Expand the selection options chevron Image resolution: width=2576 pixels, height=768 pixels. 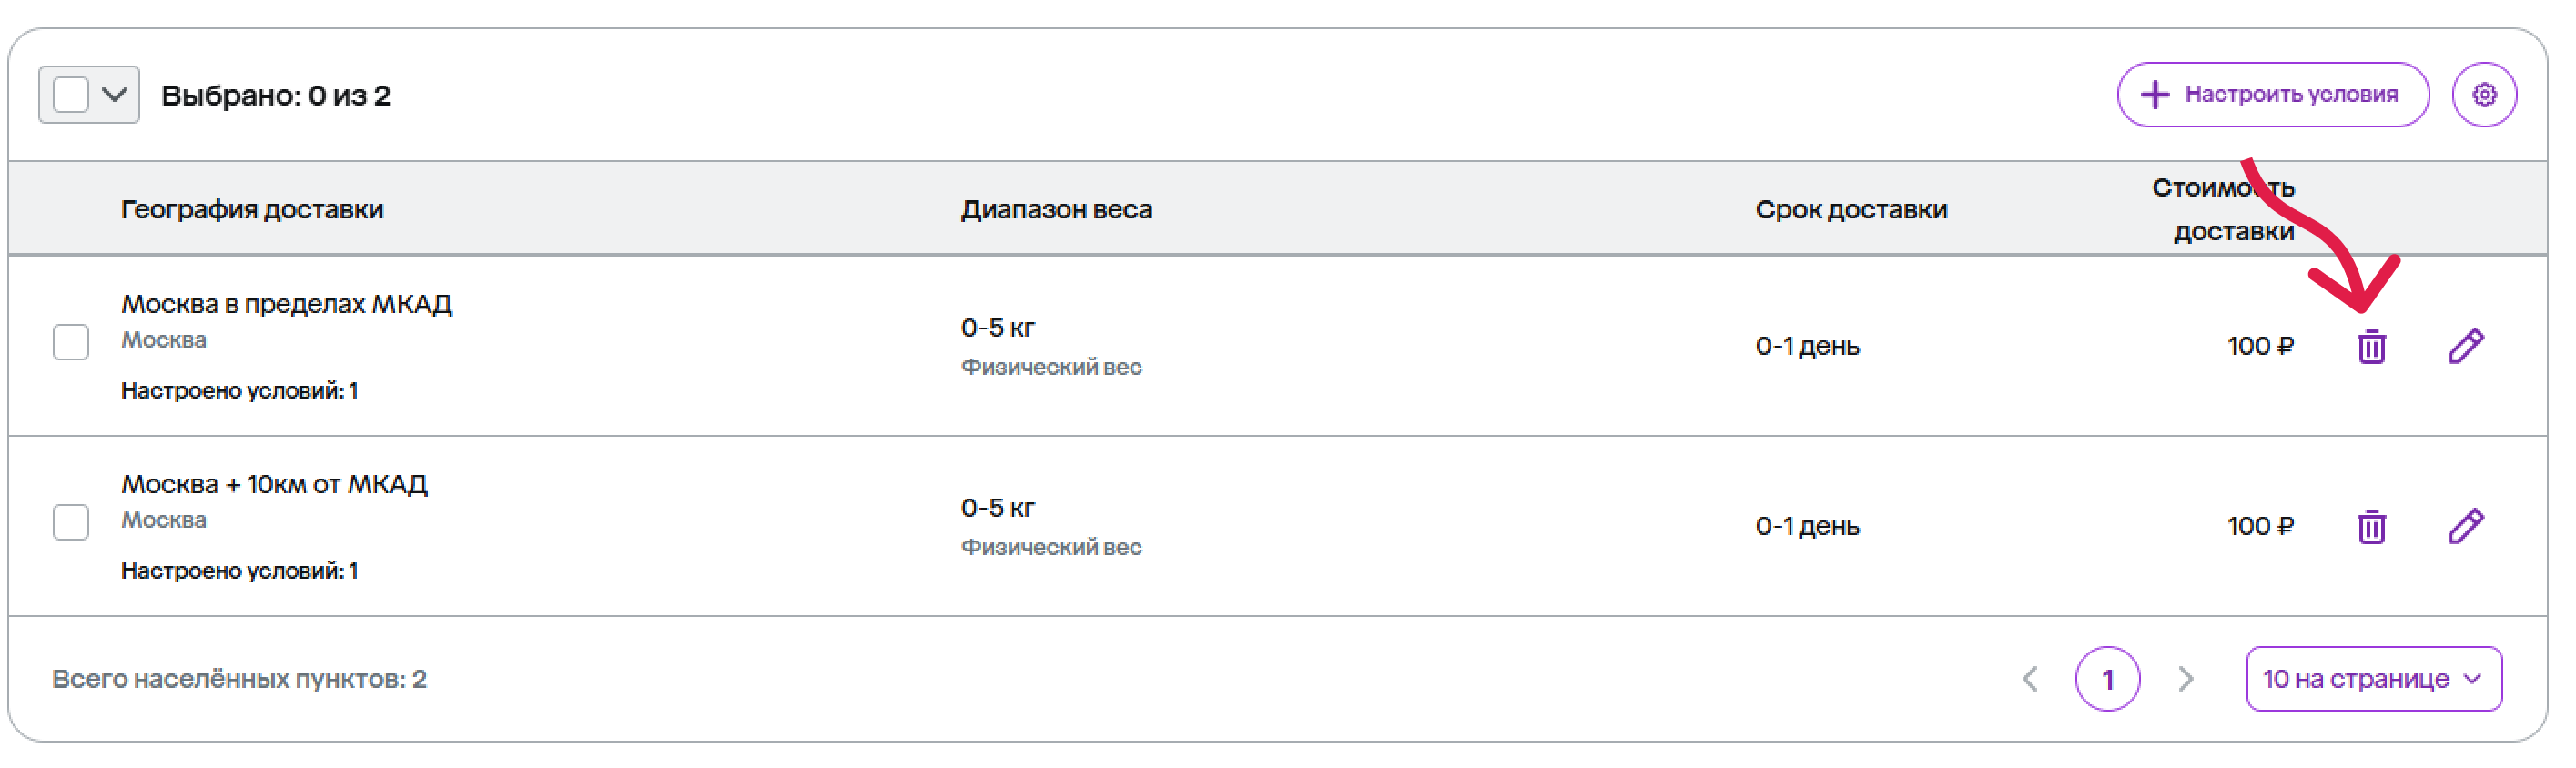pos(115,95)
